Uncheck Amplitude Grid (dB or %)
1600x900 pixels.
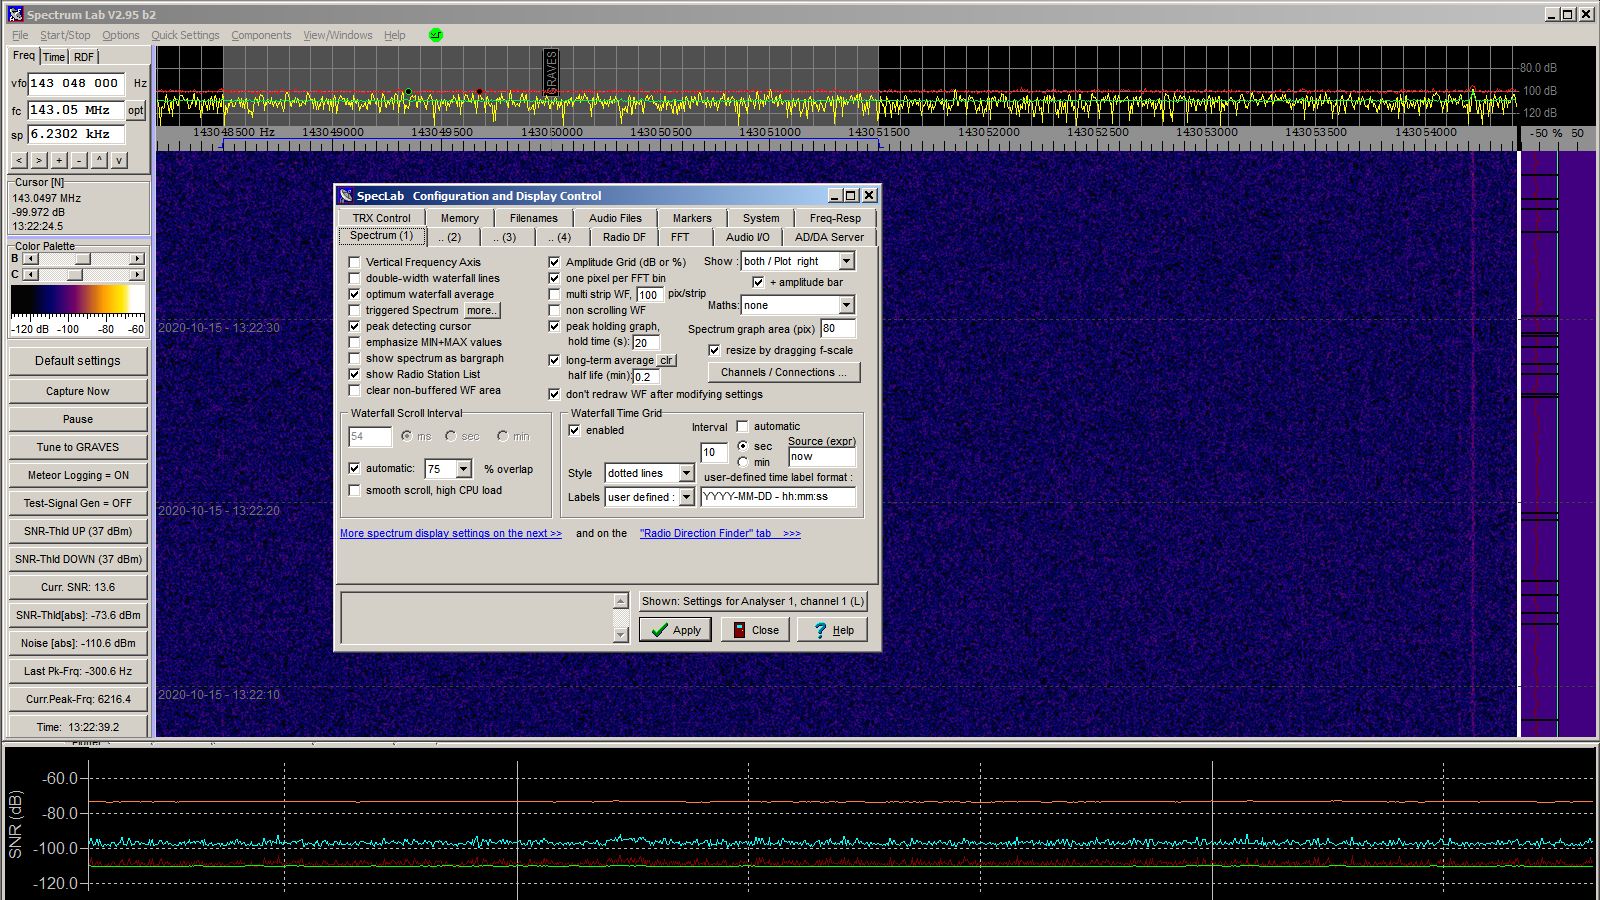click(x=554, y=262)
